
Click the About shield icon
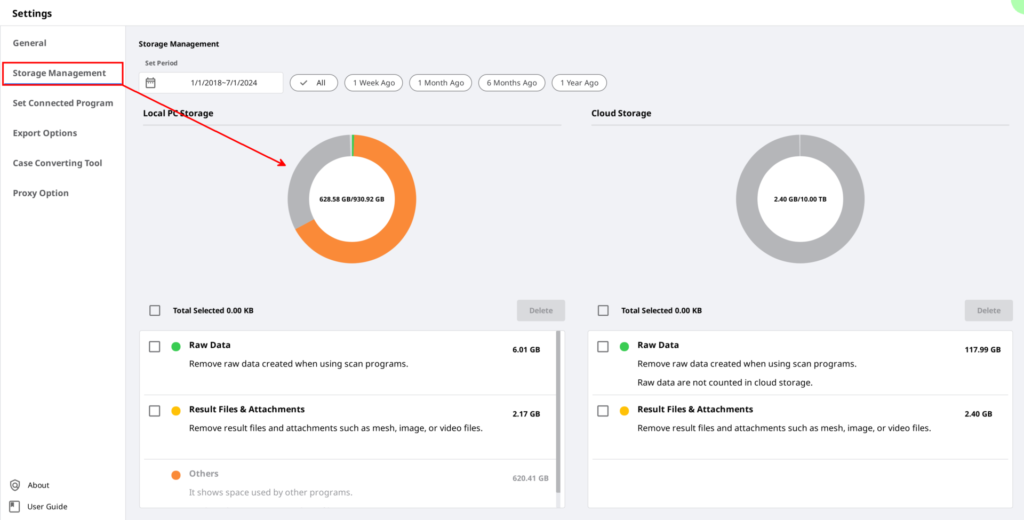(x=15, y=485)
